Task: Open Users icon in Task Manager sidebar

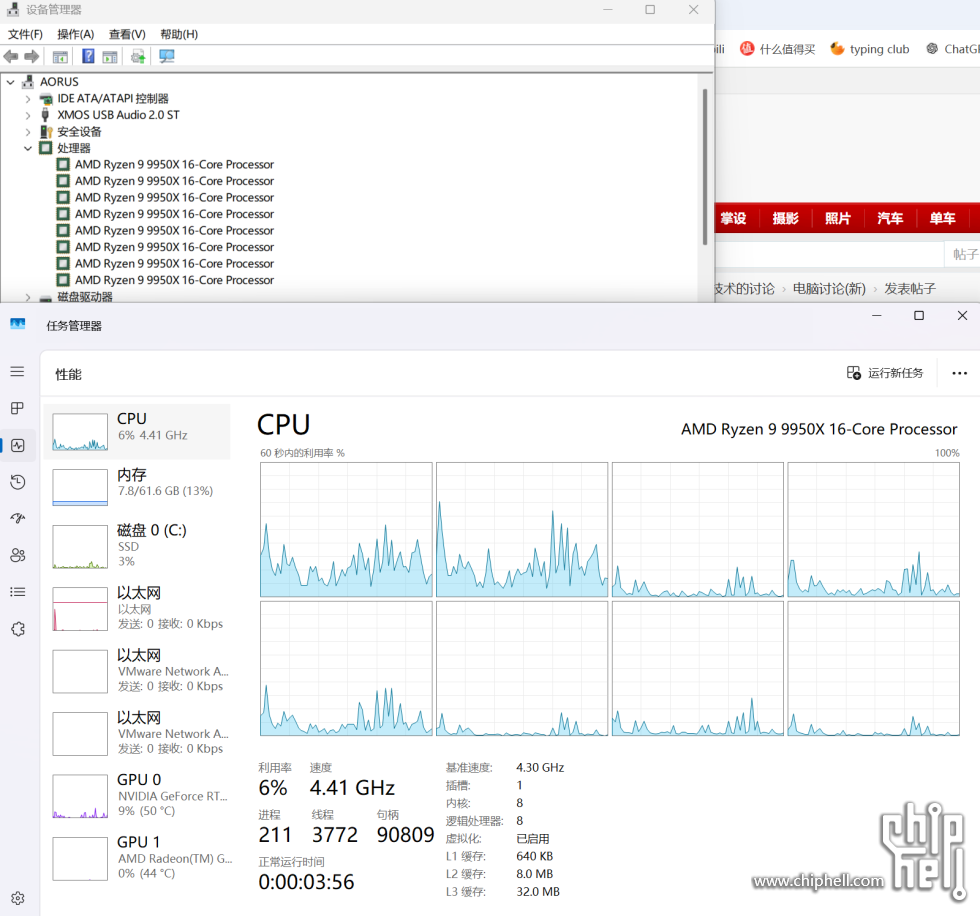Action: coord(18,555)
